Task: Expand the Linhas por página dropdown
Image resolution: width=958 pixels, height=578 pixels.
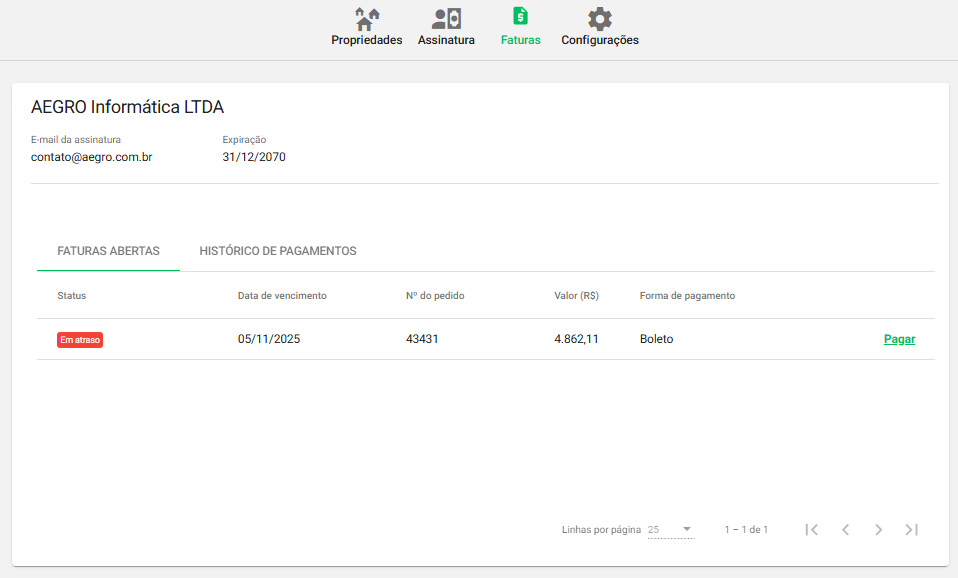Action: (671, 529)
